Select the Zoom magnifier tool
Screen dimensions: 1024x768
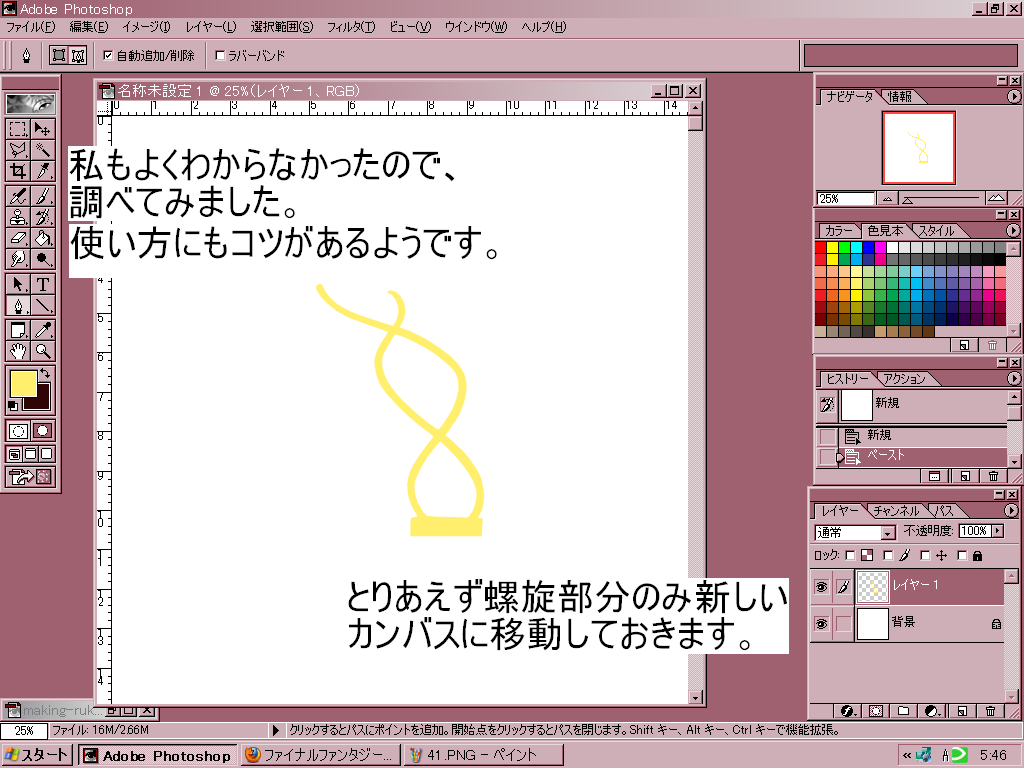tap(43, 351)
